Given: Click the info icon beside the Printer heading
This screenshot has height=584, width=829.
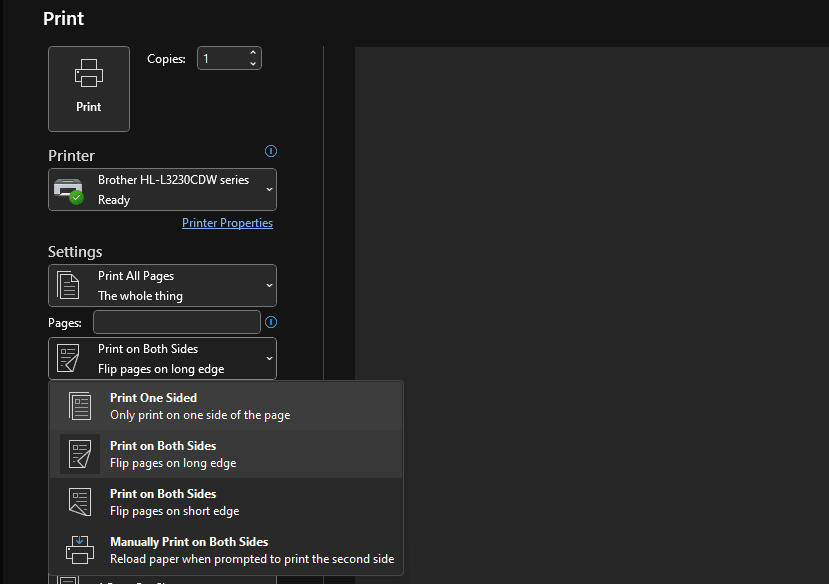Looking at the screenshot, I should coord(270,152).
